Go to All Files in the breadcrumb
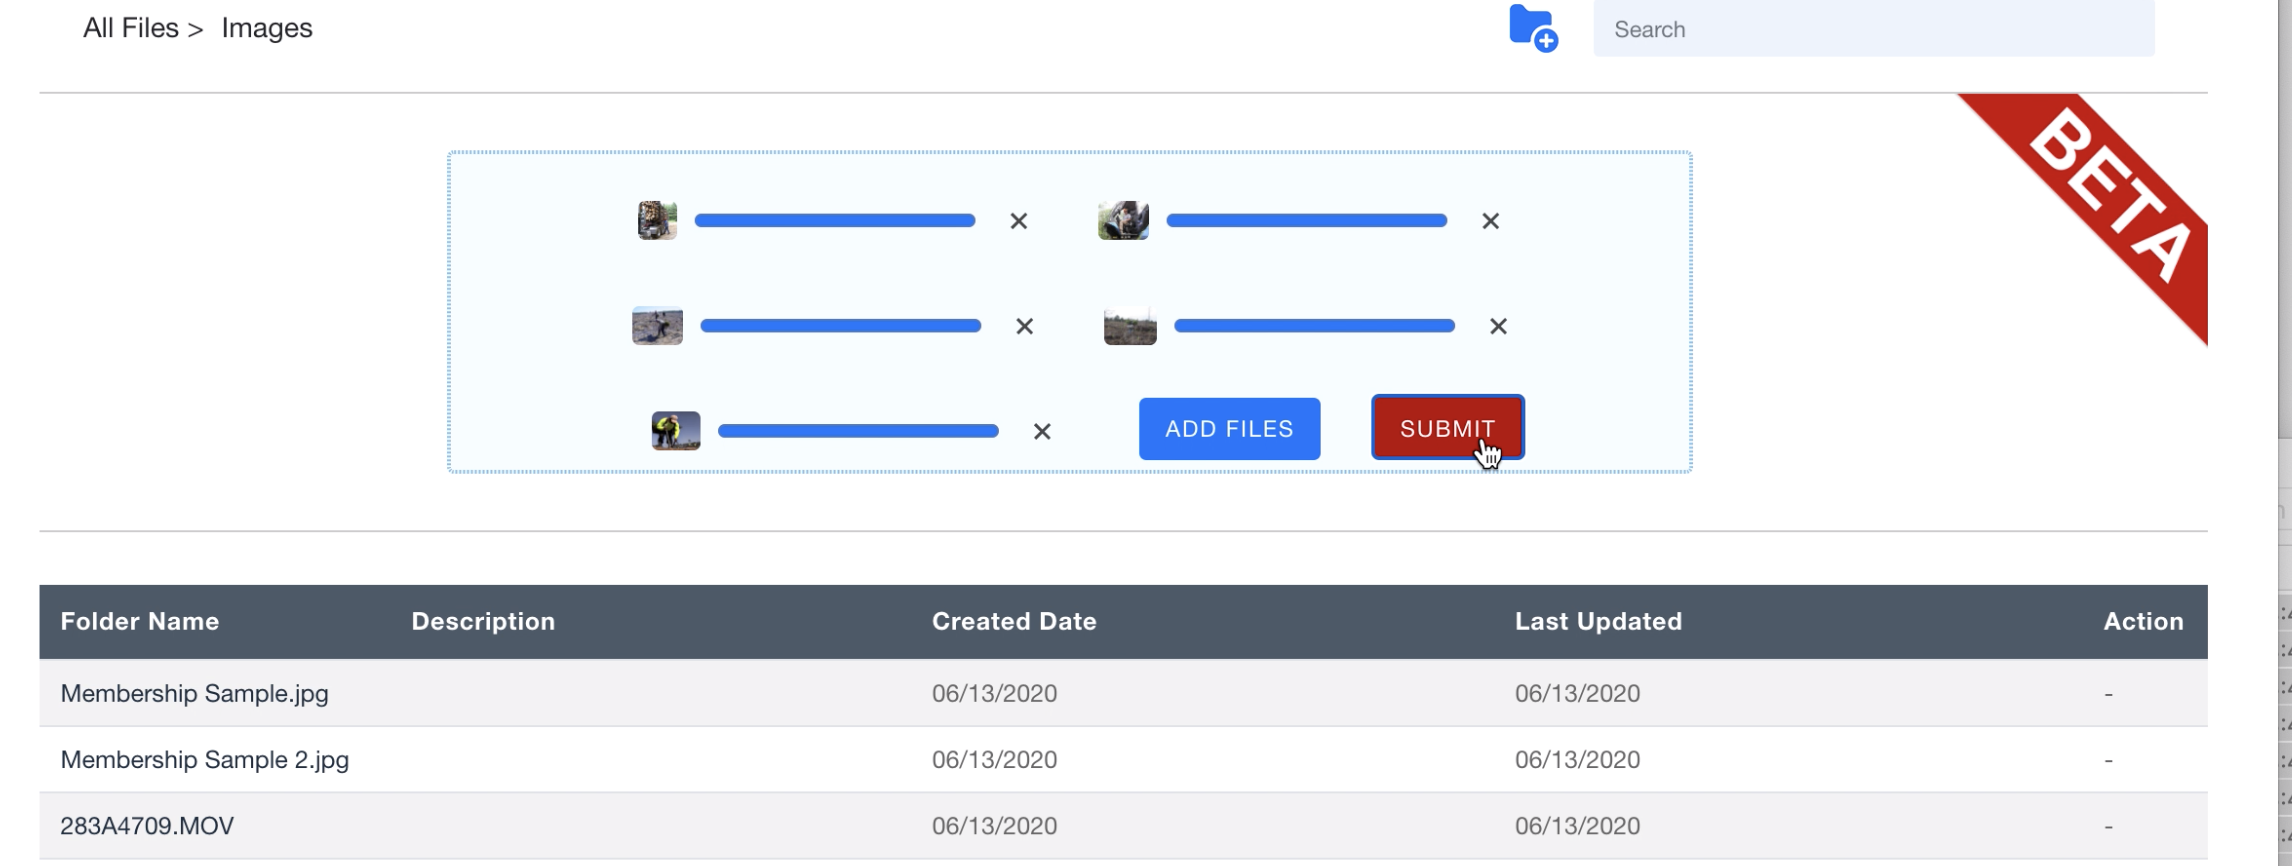This screenshot has height=866, width=2292. click(x=131, y=28)
